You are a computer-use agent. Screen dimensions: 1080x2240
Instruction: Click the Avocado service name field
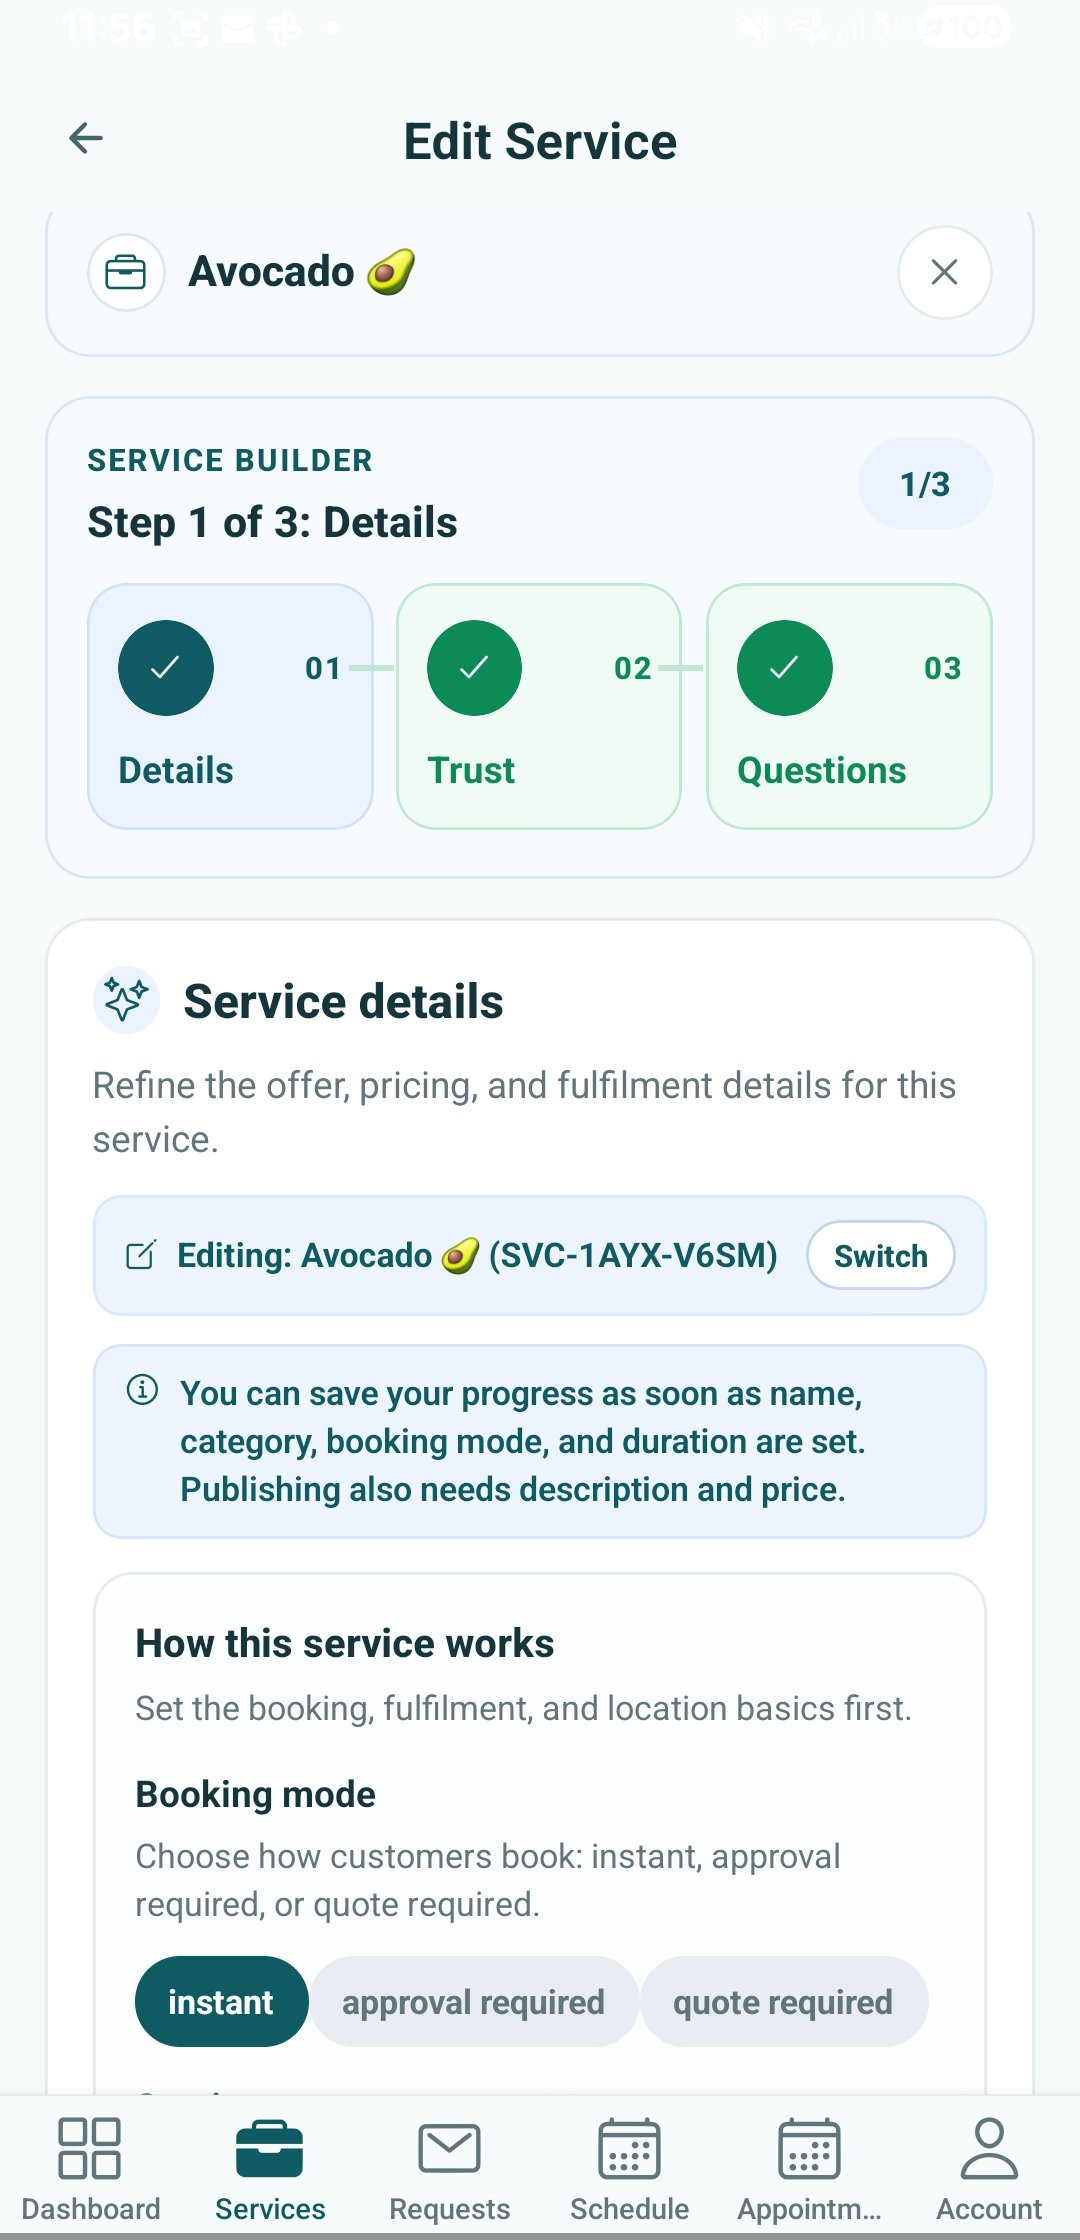pos(500,271)
